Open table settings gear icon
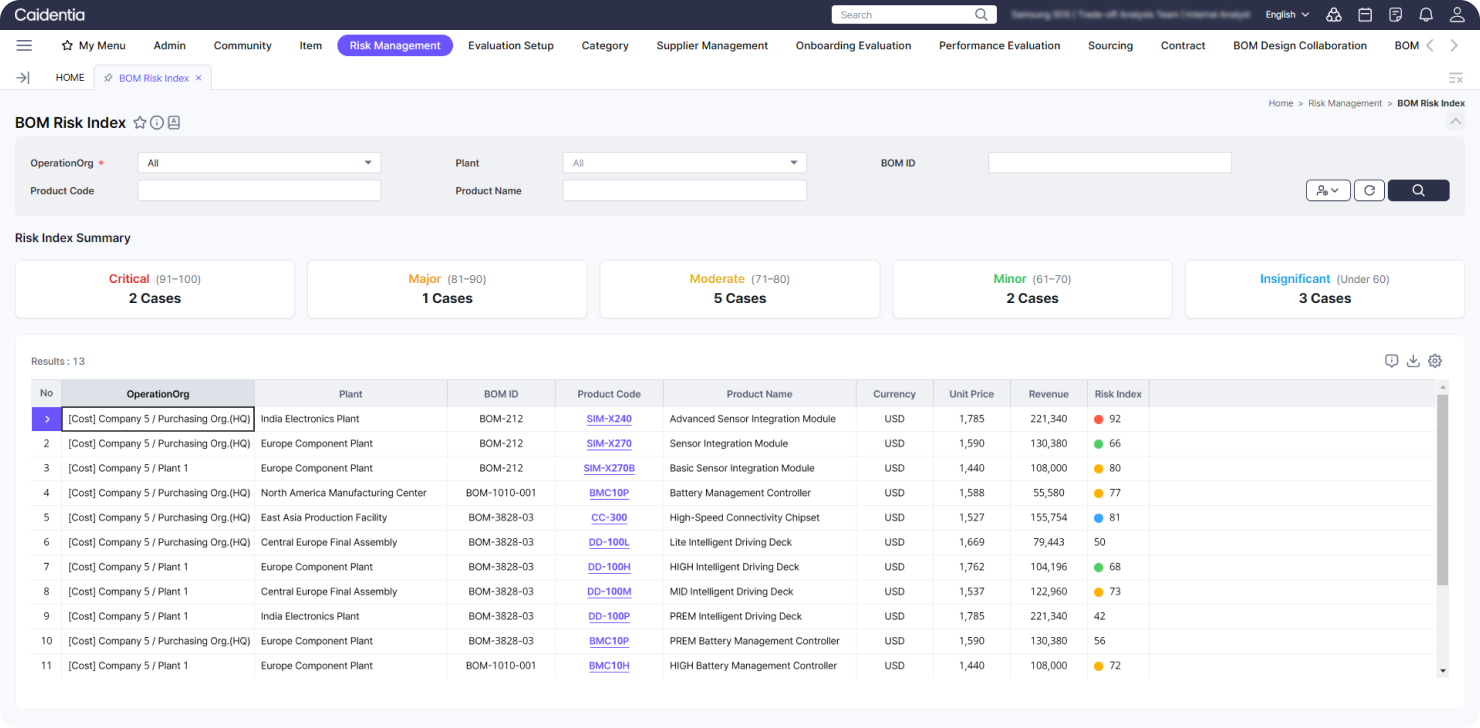Viewport: 1480px width, 728px height. pyautogui.click(x=1435, y=361)
